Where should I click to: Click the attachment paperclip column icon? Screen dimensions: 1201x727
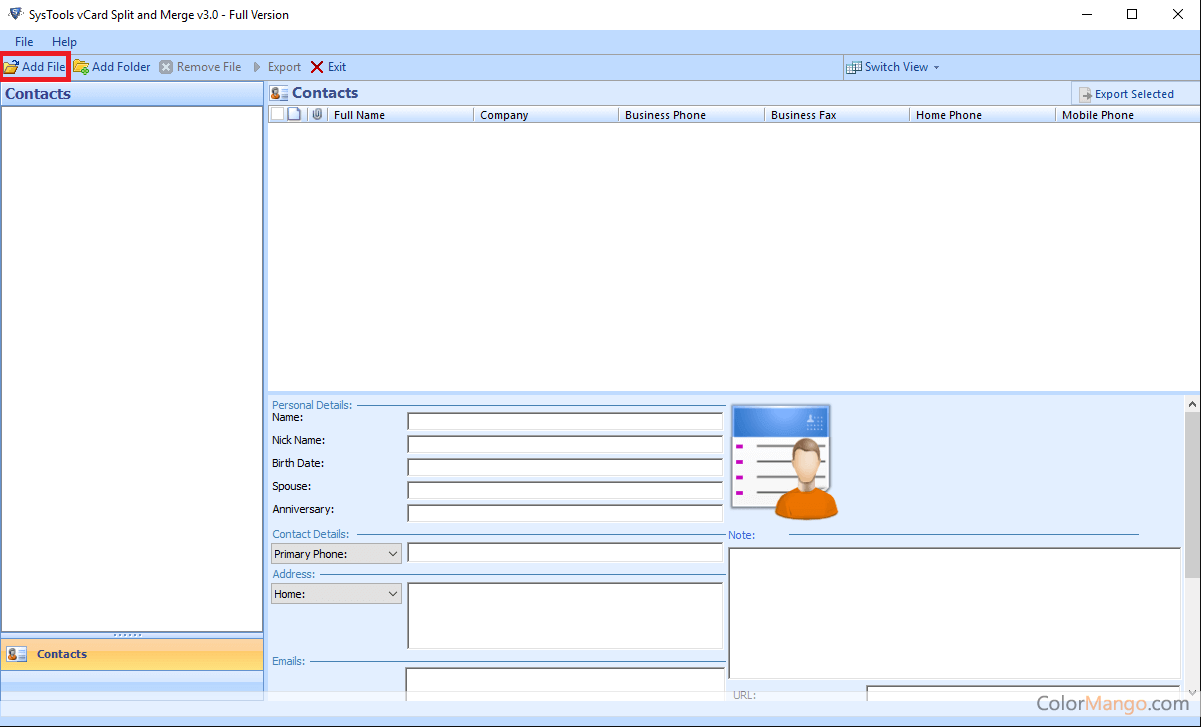tap(317, 114)
